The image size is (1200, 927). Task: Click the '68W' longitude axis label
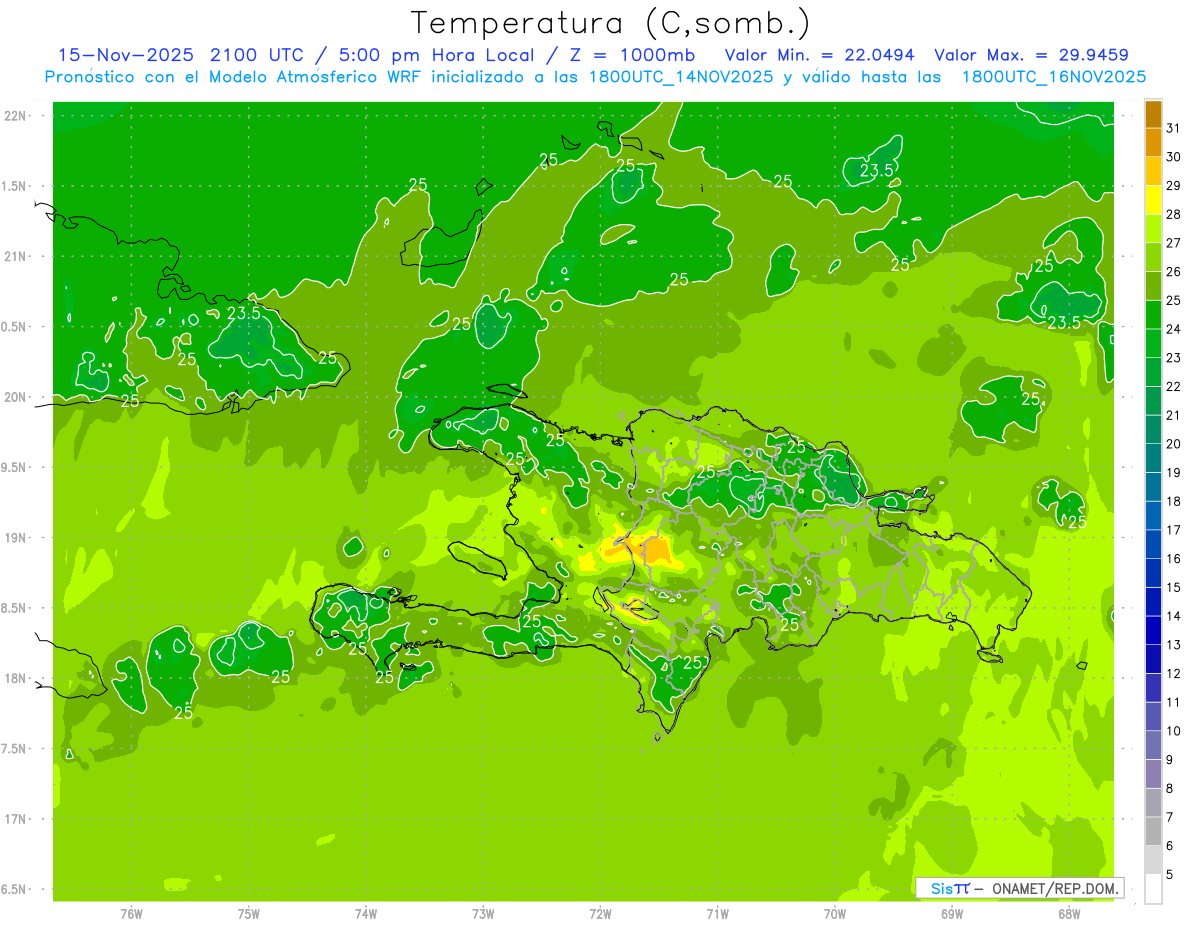tap(1069, 913)
